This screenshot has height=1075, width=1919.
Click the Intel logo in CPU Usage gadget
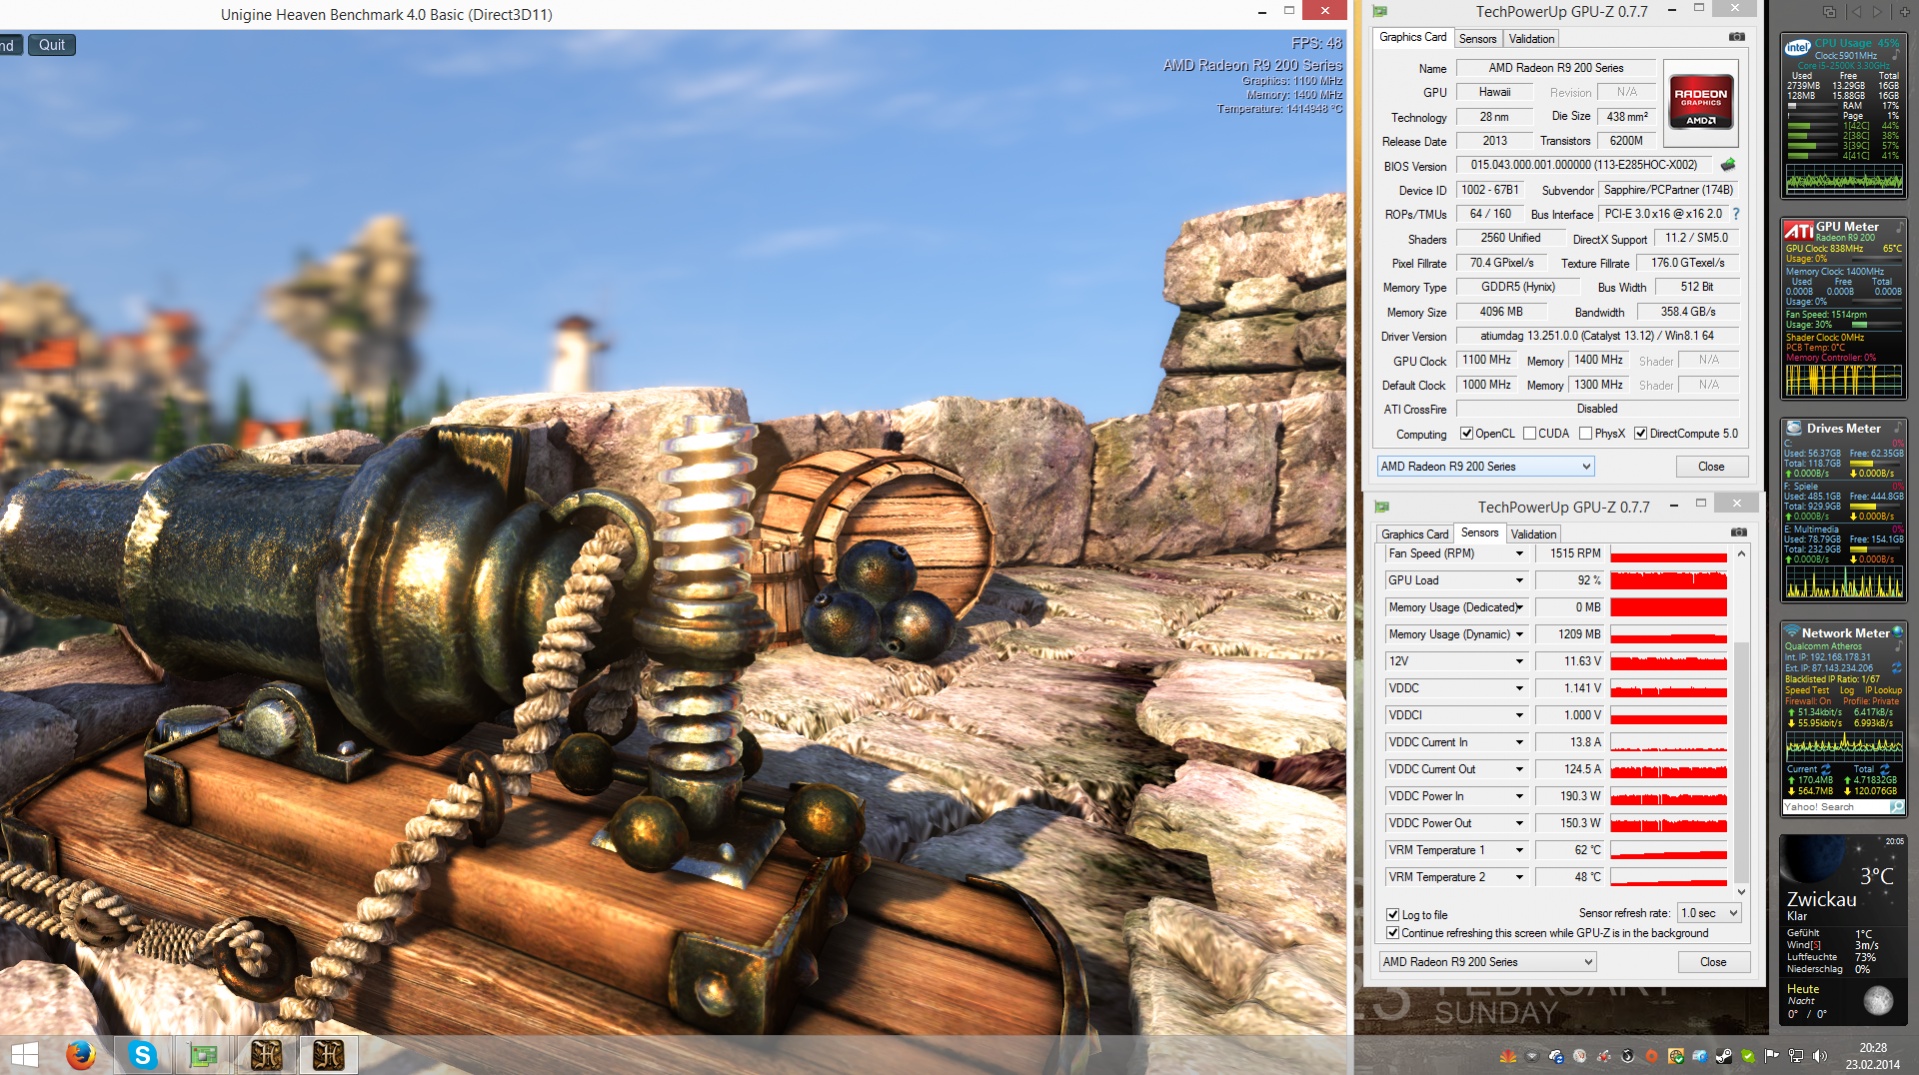pos(1798,47)
